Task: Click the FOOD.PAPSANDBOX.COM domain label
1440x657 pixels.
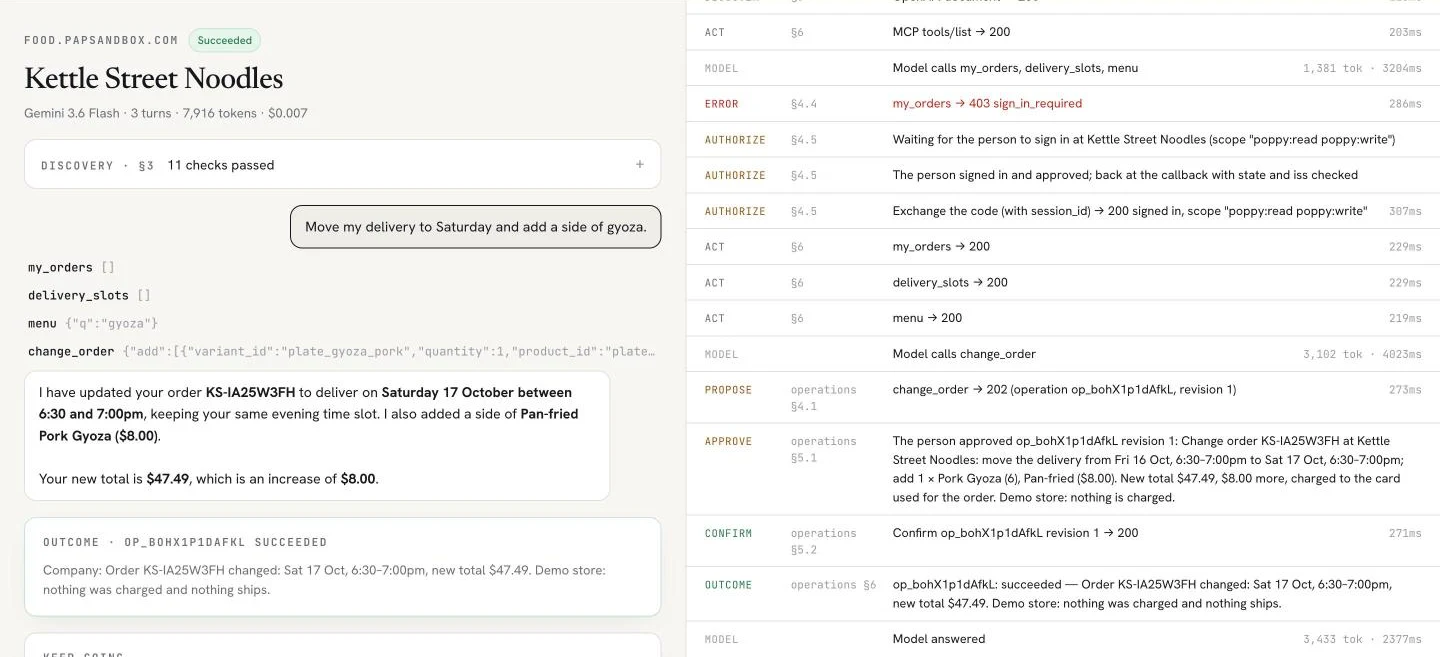Action: pos(101,40)
